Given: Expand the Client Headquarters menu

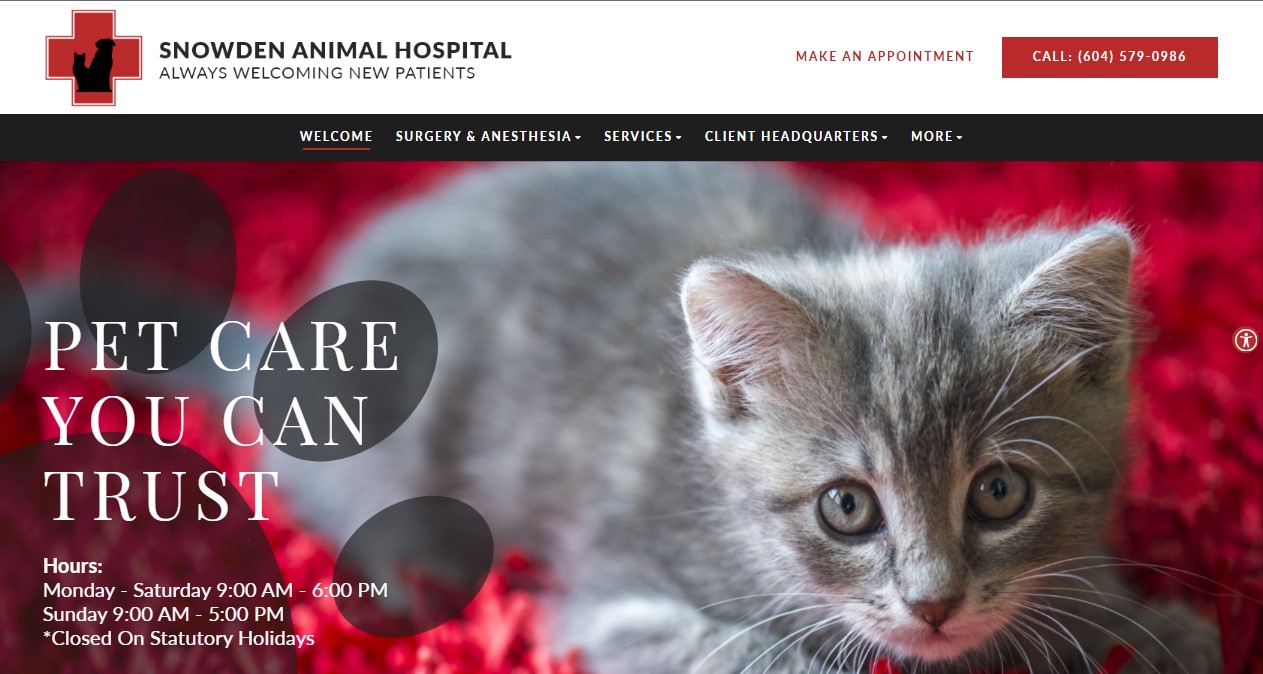Looking at the screenshot, I should pos(796,137).
